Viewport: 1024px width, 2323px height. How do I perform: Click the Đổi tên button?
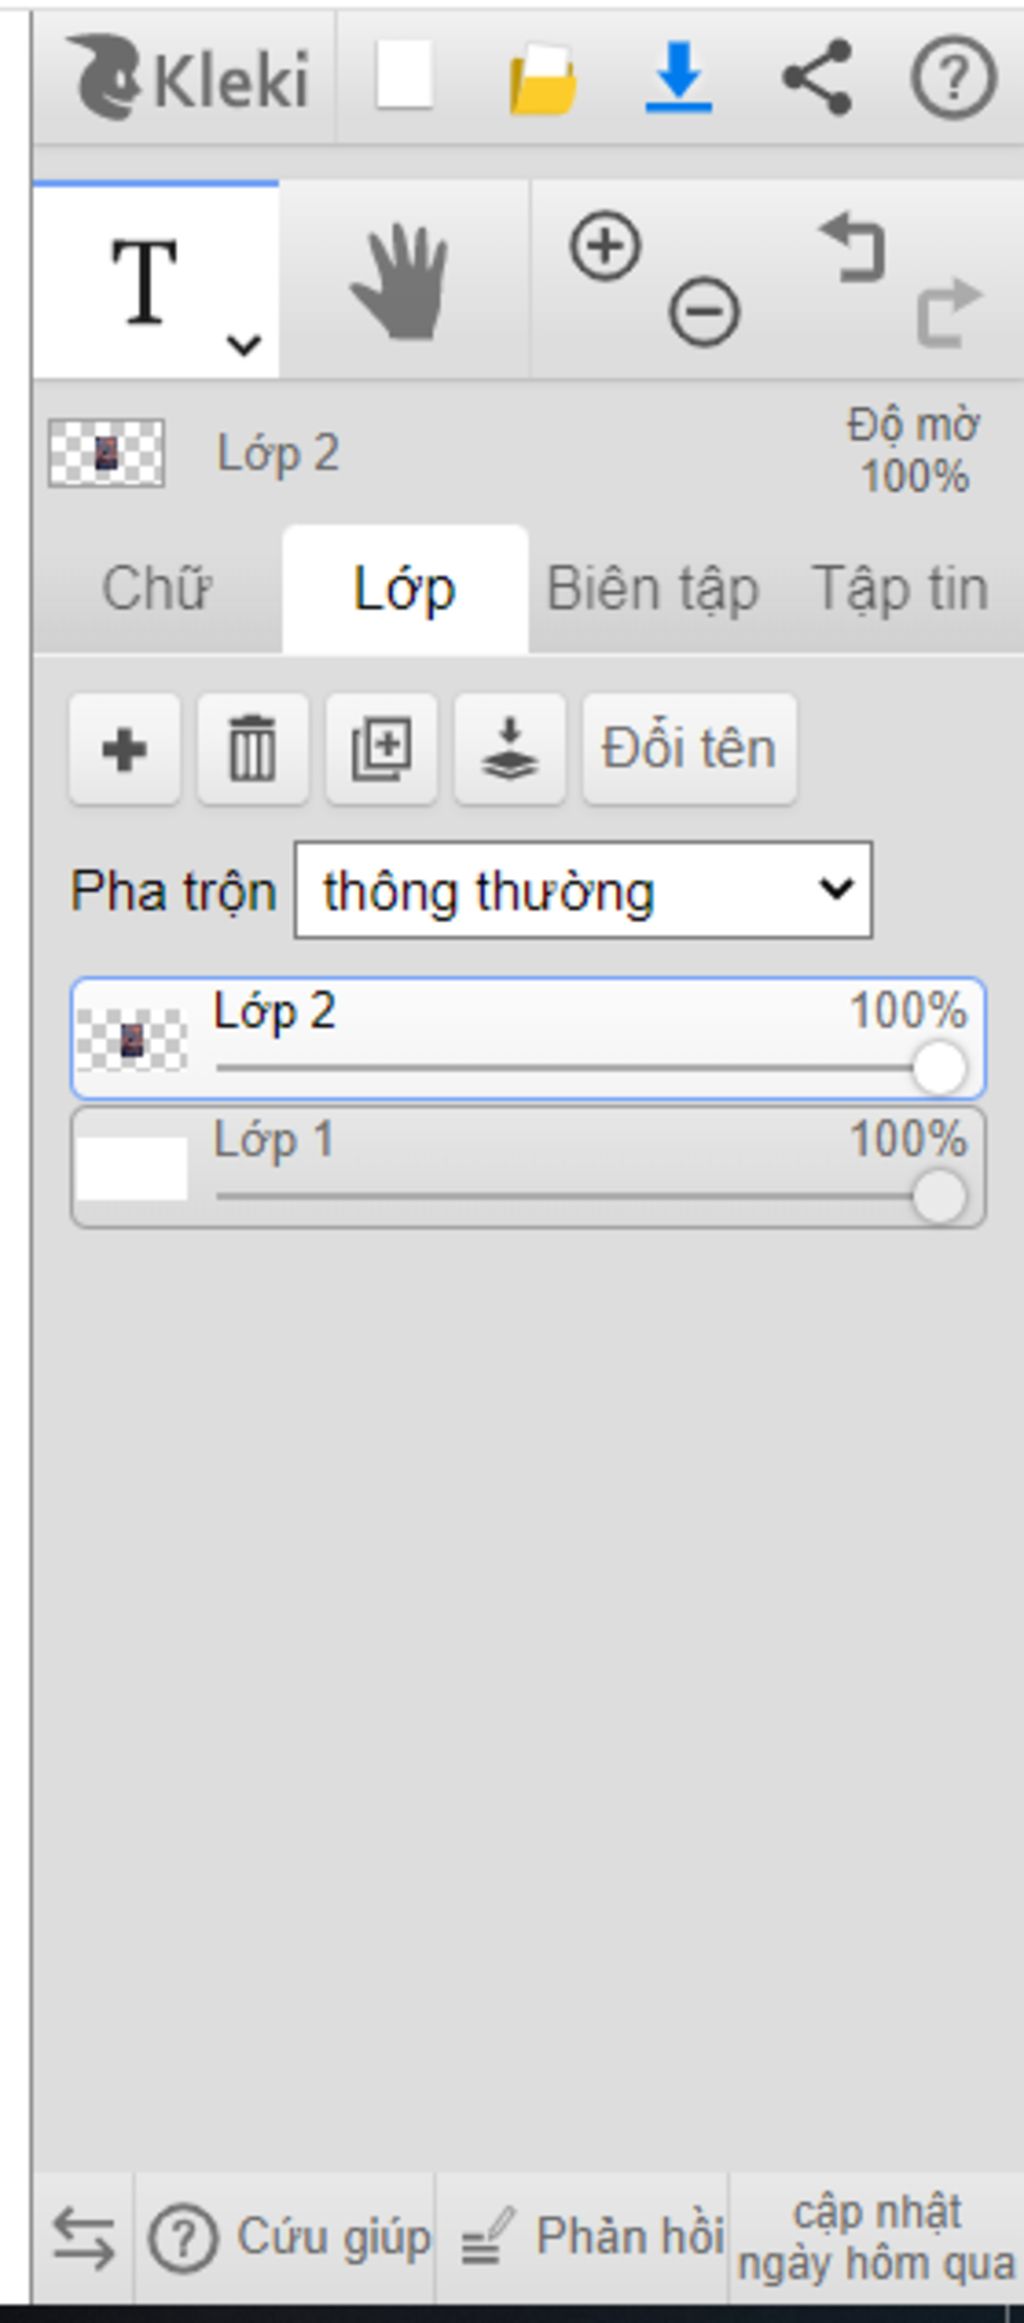690,749
